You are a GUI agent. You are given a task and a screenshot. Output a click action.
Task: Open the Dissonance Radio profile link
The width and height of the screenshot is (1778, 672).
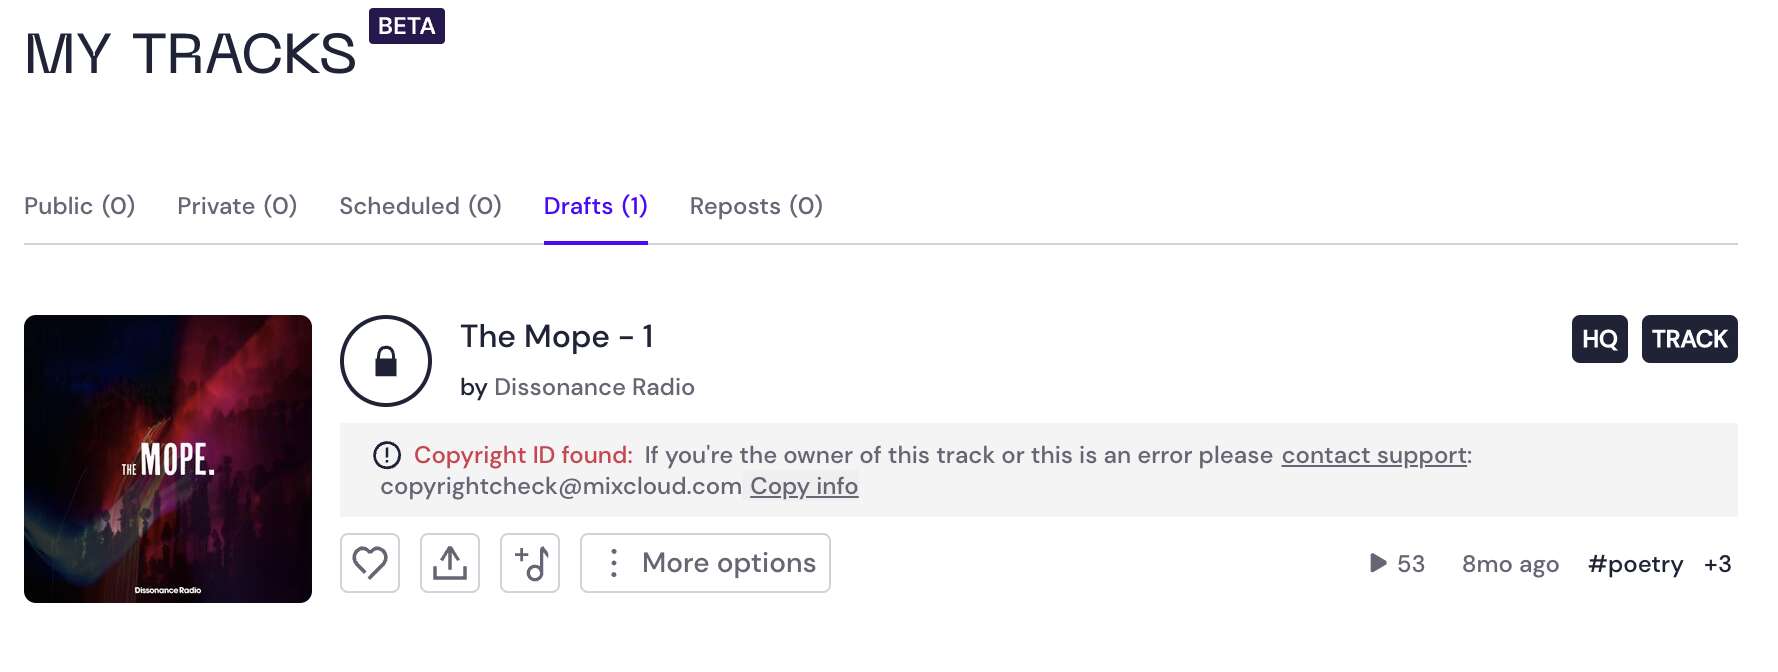[594, 387]
